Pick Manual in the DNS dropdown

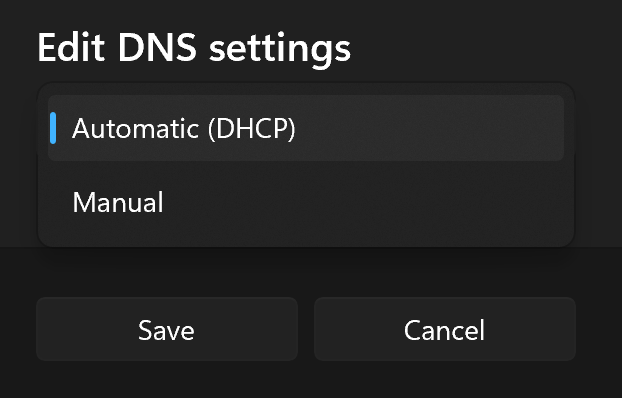coord(305,202)
